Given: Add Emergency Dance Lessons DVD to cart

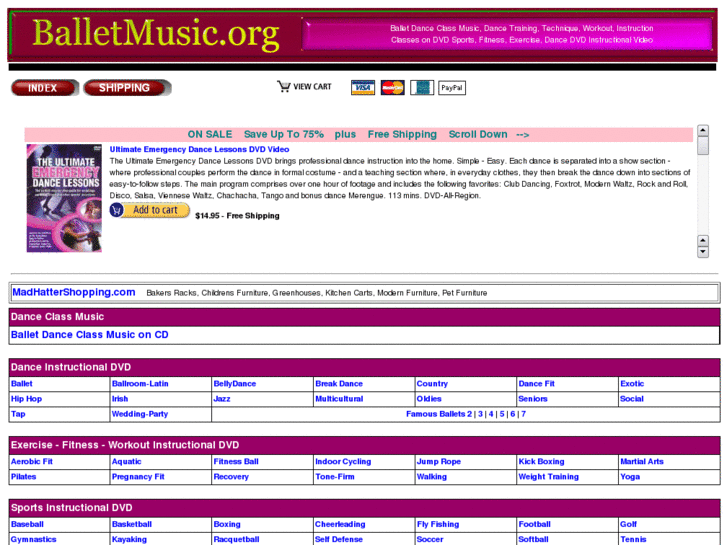Looking at the screenshot, I should [x=150, y=210].
